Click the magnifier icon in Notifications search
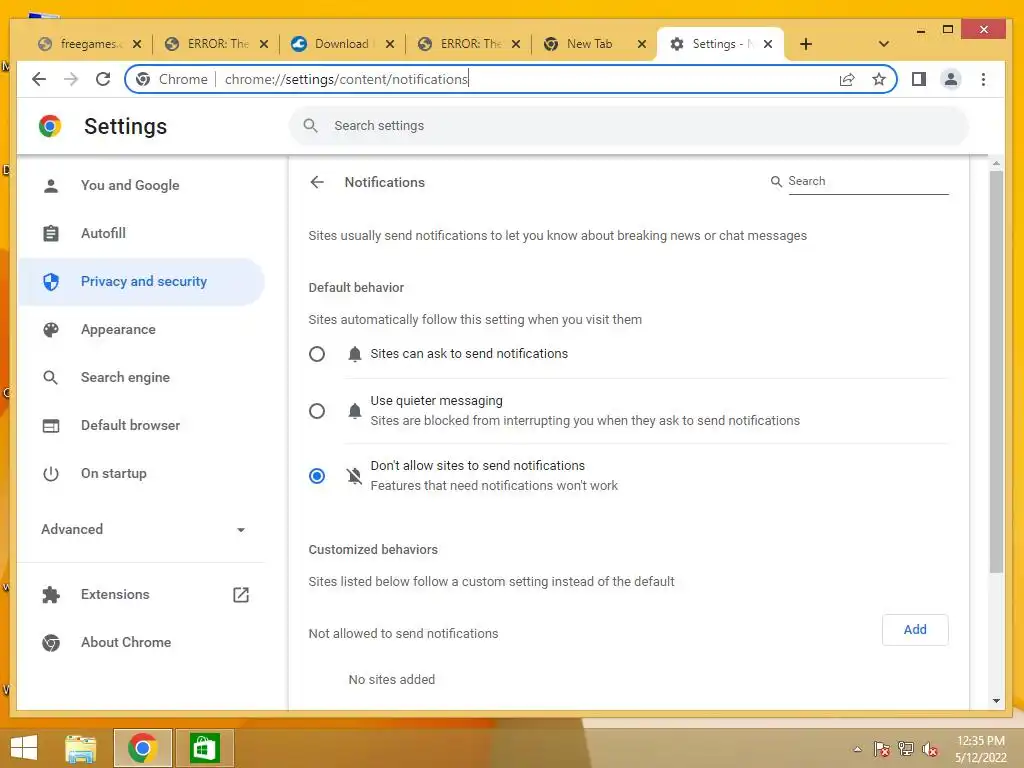This screenshot has width=1024, height=768. point(776,181)
